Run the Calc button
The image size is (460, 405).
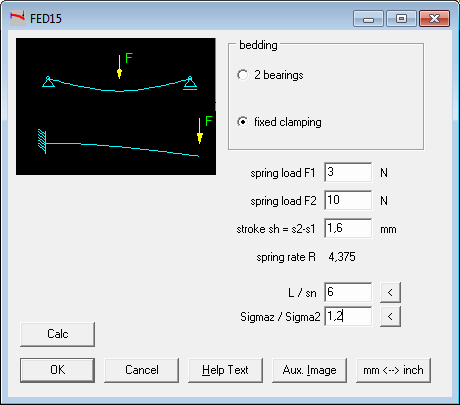57,334
